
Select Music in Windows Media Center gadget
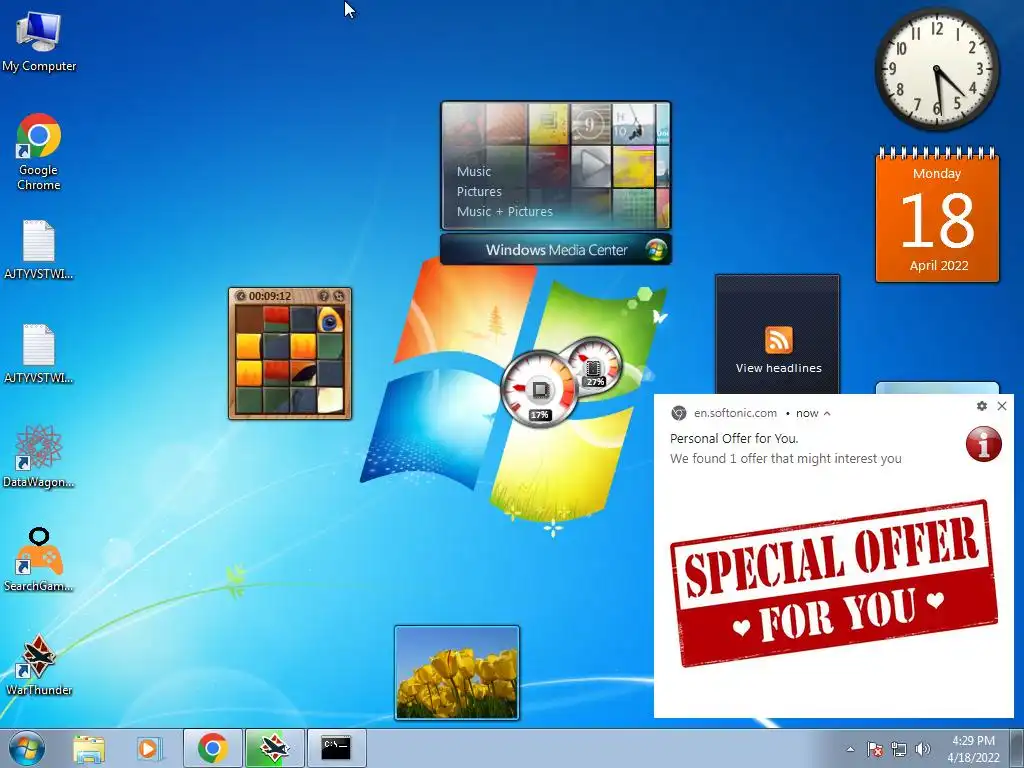coord(473,172)
